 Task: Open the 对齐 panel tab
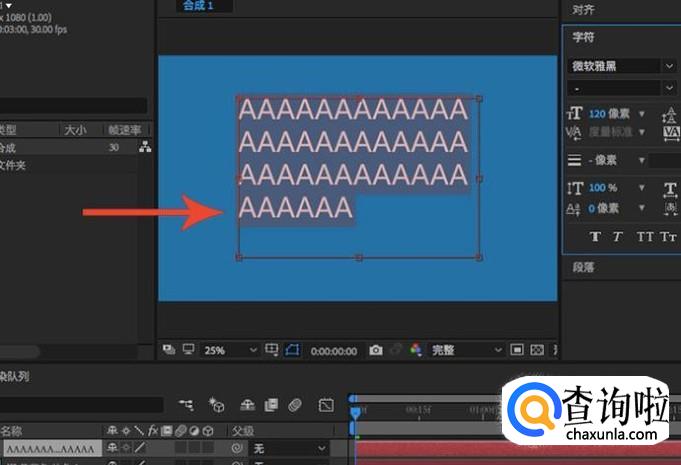(583, 10)
